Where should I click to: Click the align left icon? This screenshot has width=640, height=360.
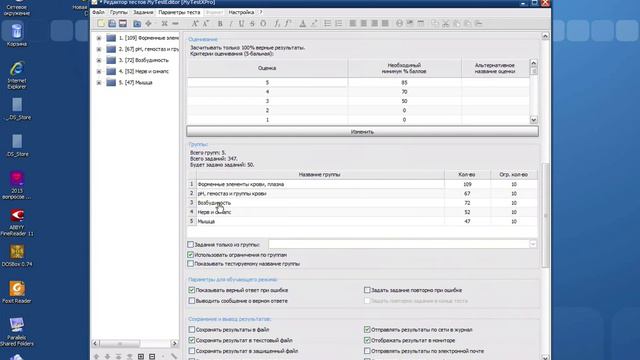tap(353, 24)
